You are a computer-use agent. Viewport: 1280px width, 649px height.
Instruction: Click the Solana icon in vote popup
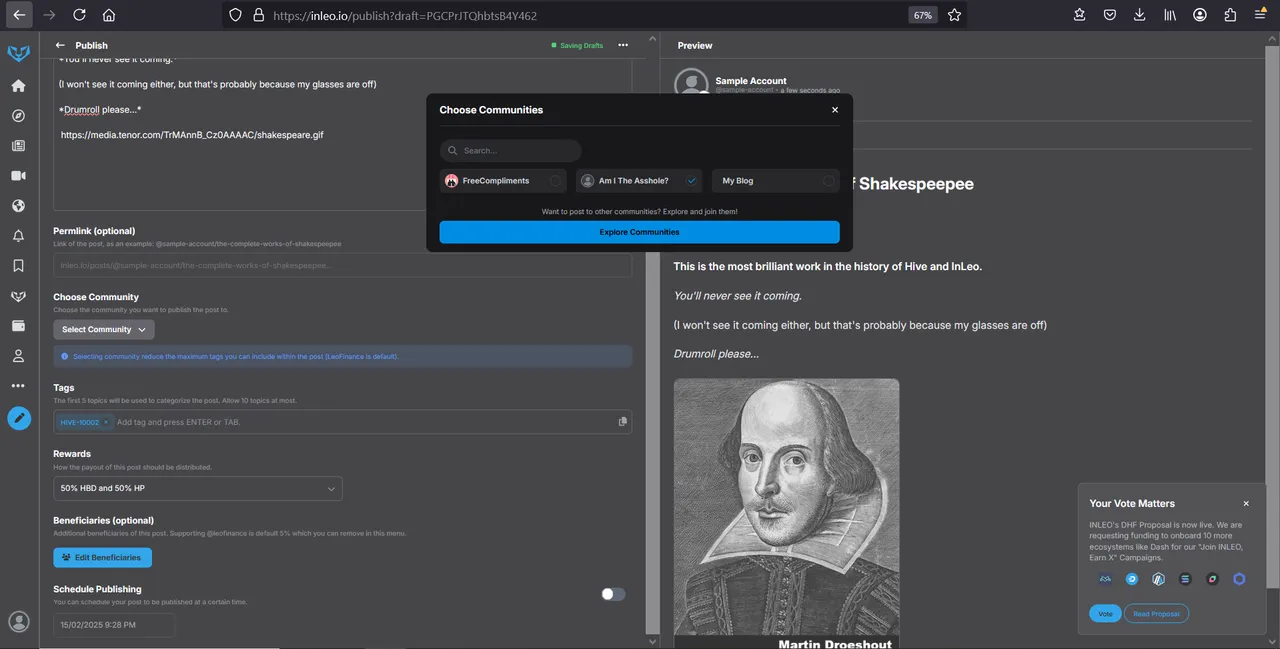[x=1186, y=579]
